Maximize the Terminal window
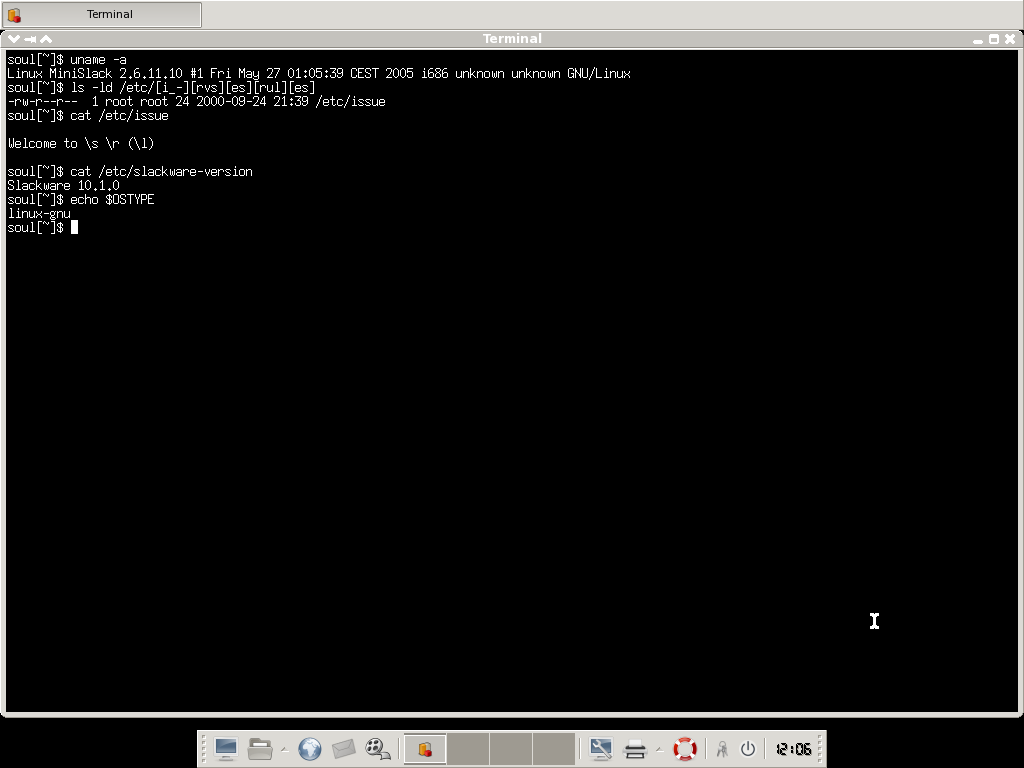Image resolution: width=1024 pixels, height=768 pixels. [994, 39]
